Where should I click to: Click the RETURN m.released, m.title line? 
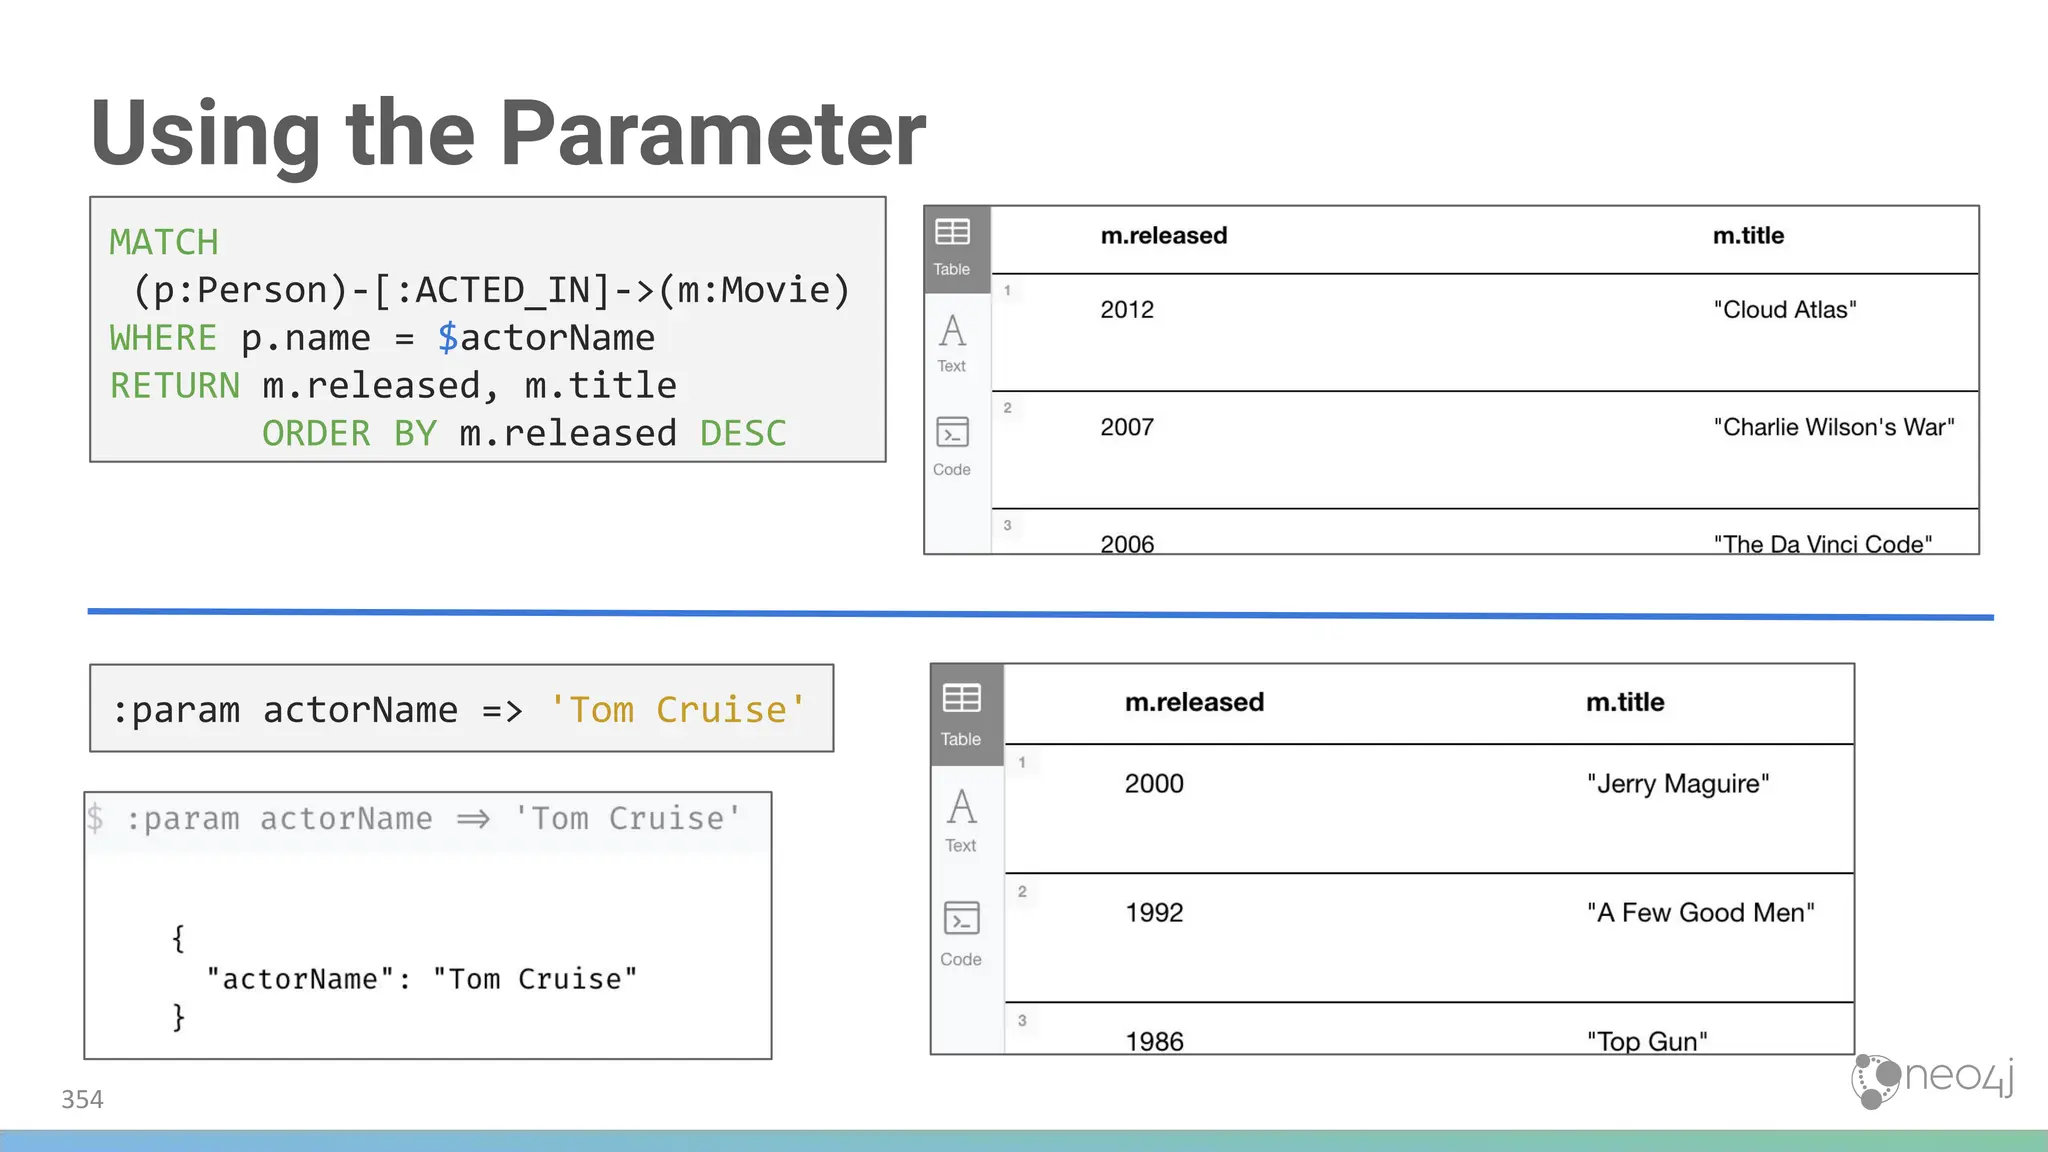[x=393, y=385]
